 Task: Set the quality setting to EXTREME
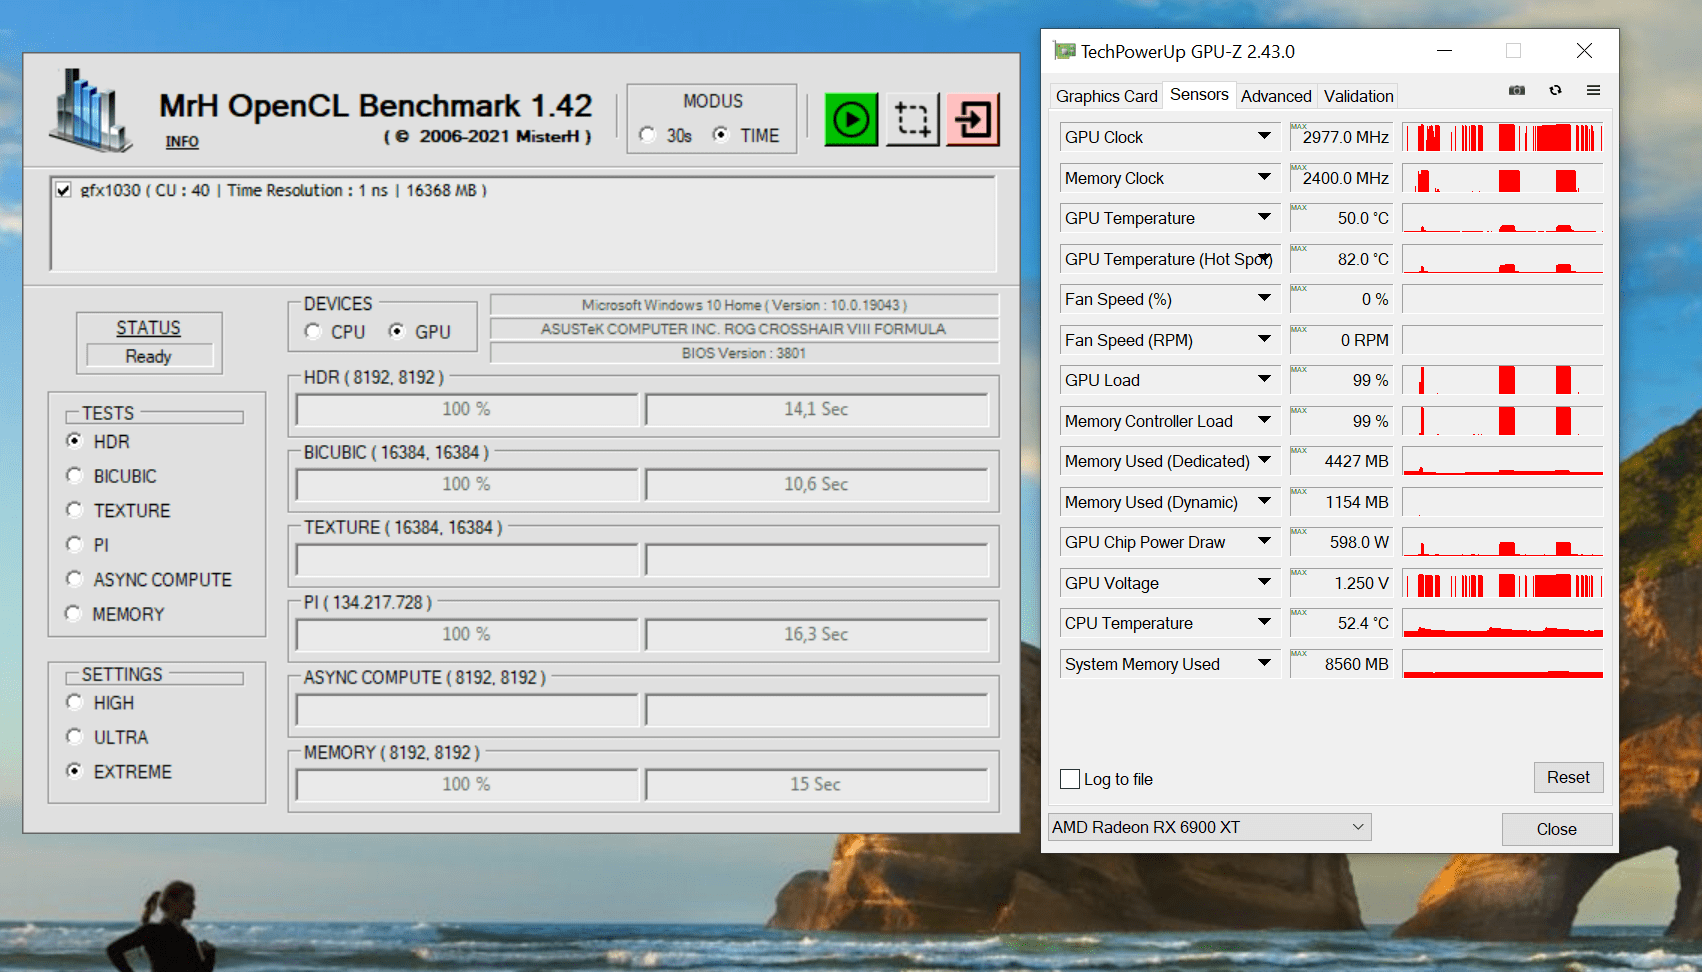click(74, 771)
